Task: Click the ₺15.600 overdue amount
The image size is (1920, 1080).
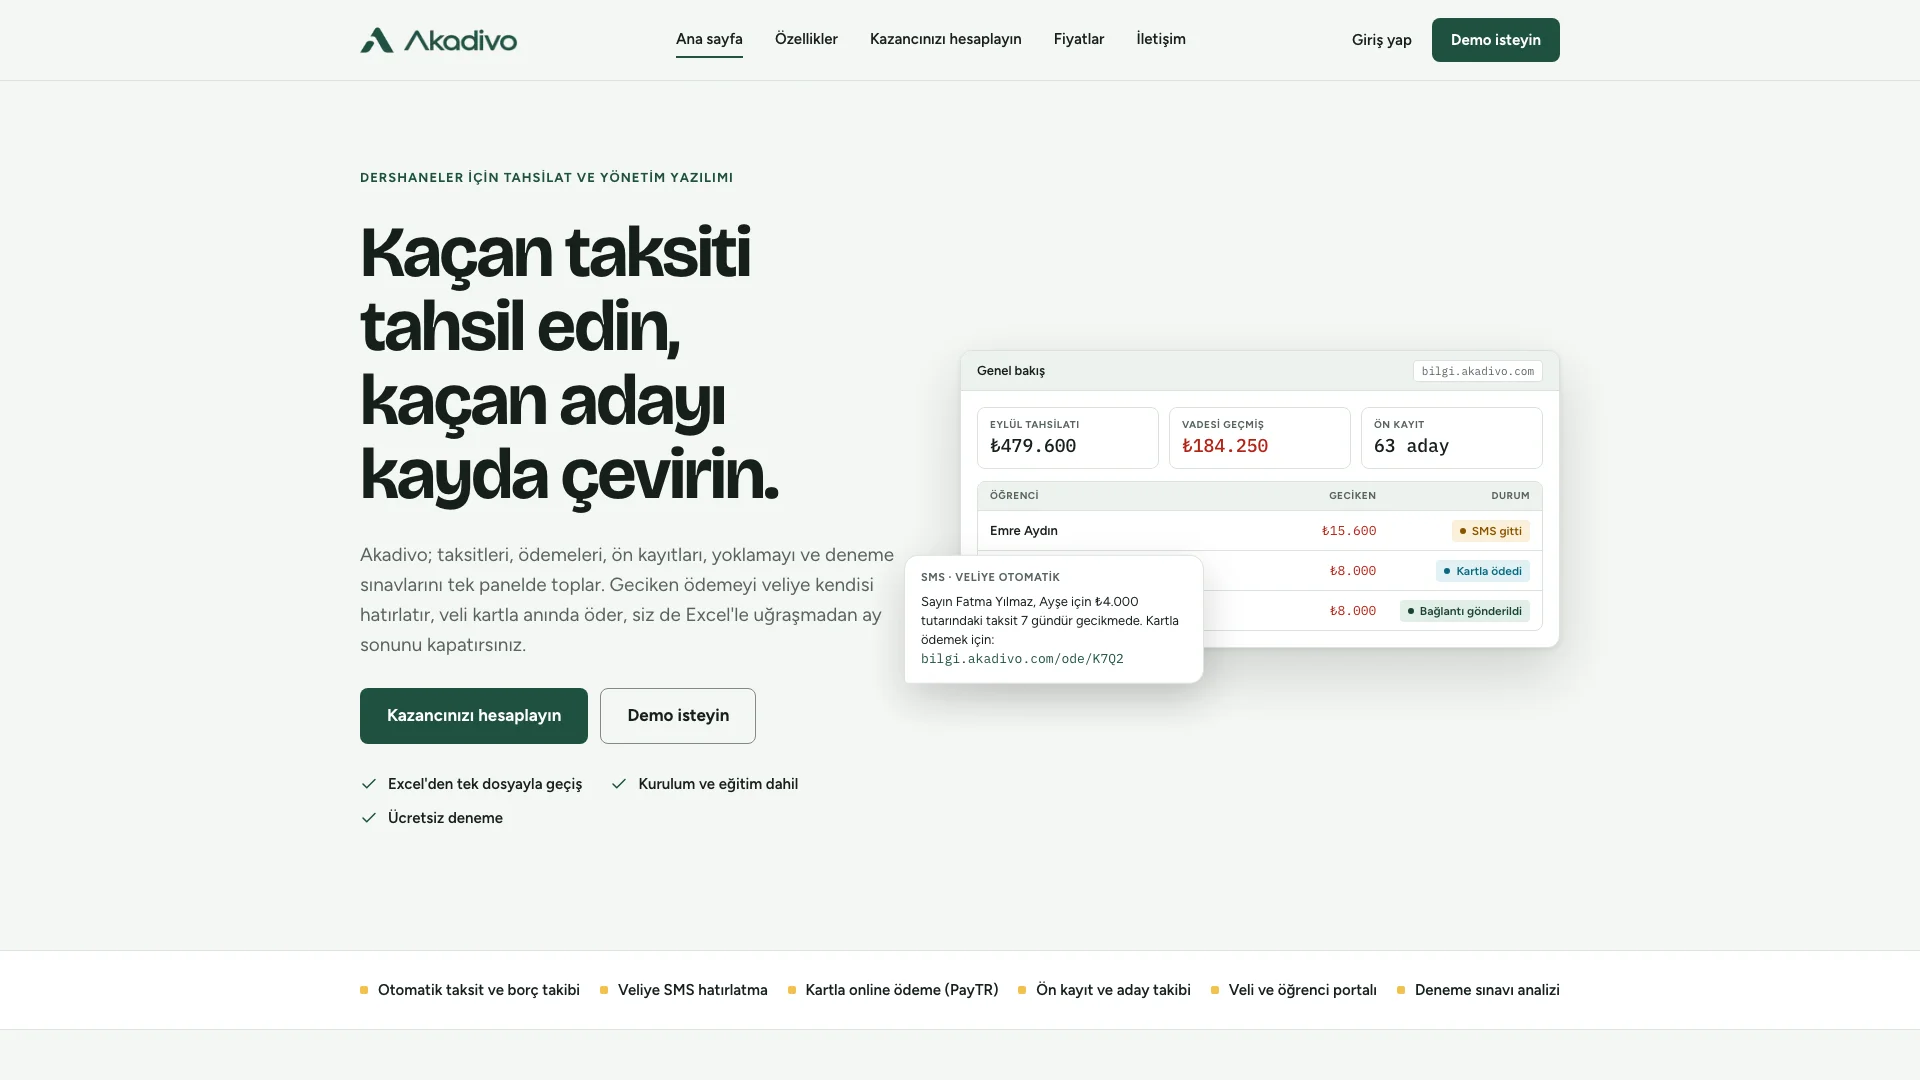Action: (x=1349, y=531)
